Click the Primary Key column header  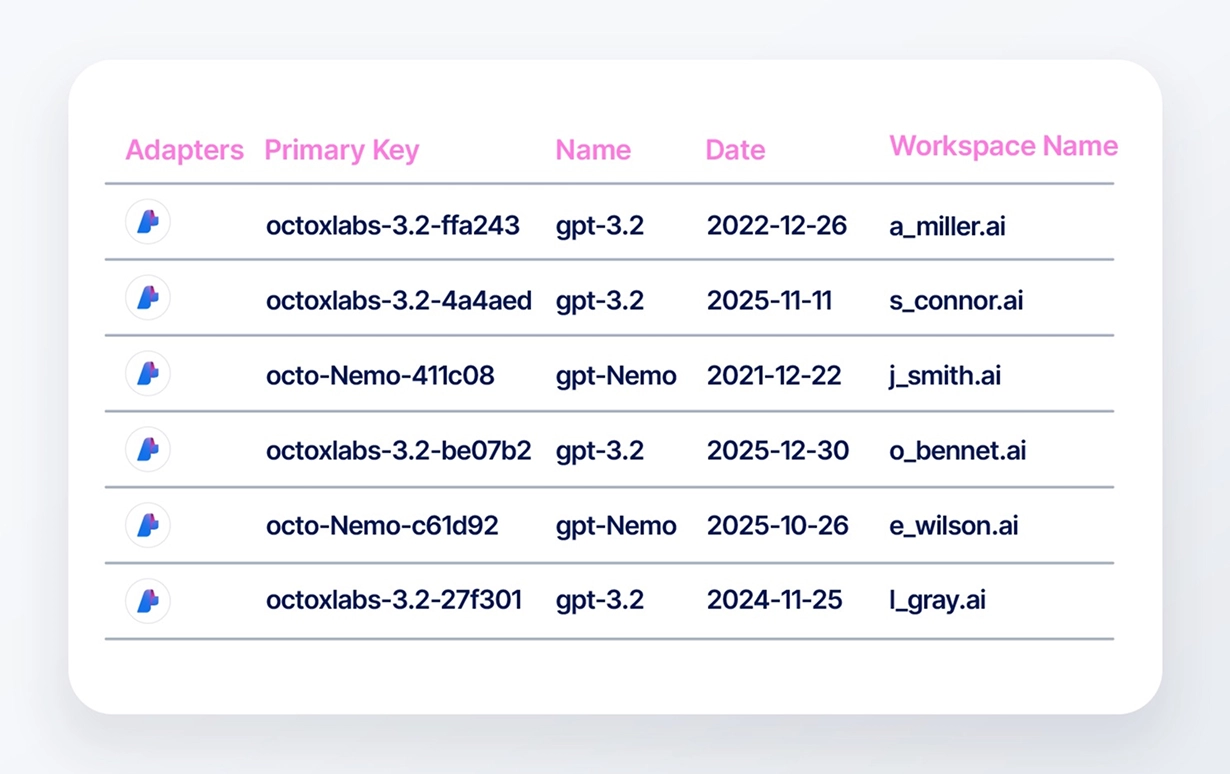(342, 151)
